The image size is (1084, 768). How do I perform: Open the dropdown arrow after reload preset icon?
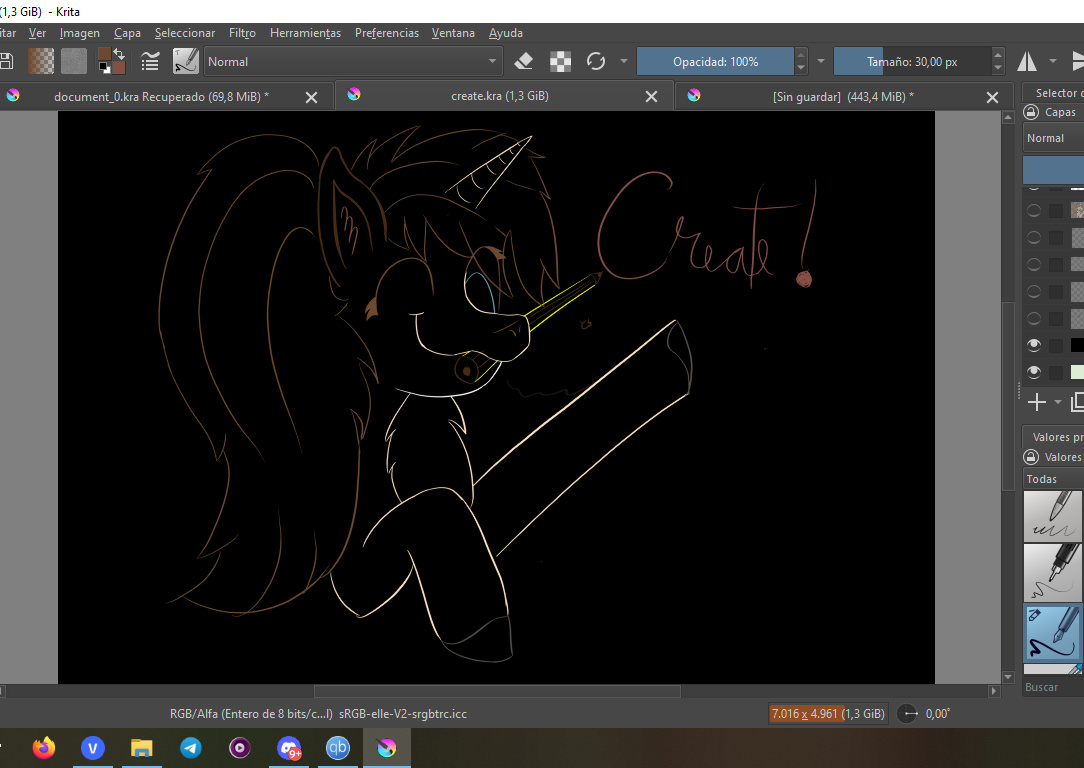[624, 62]
